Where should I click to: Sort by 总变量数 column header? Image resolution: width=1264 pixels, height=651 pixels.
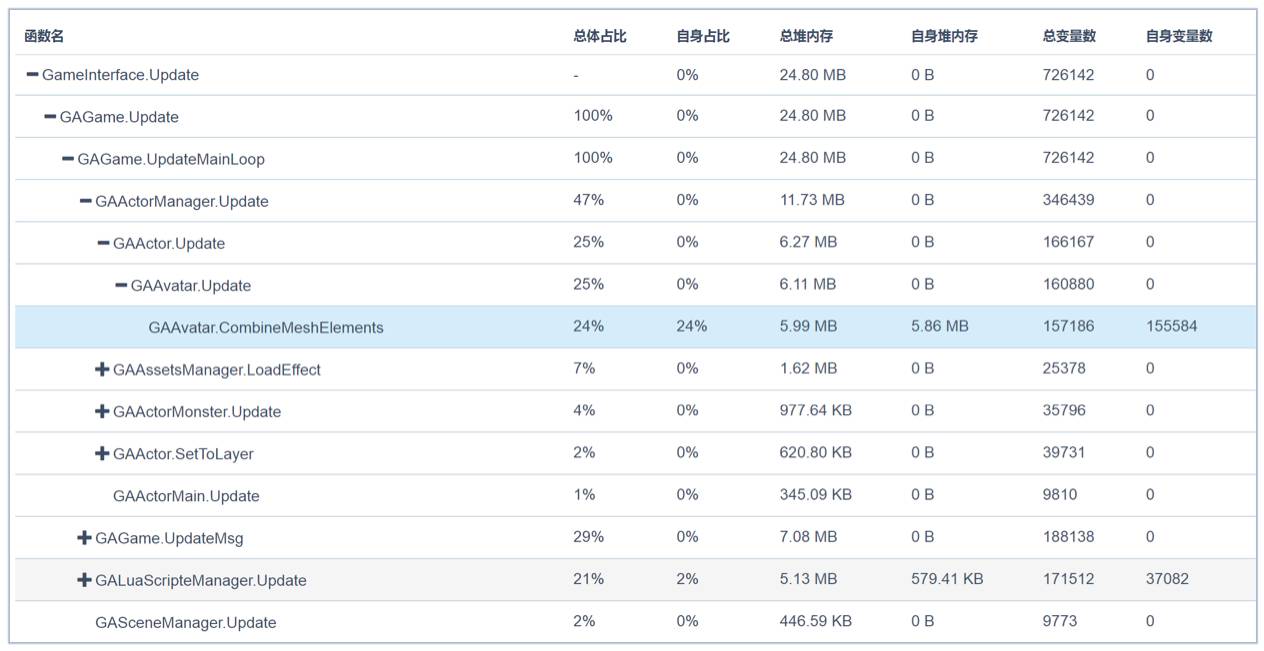coord(1069,36)
